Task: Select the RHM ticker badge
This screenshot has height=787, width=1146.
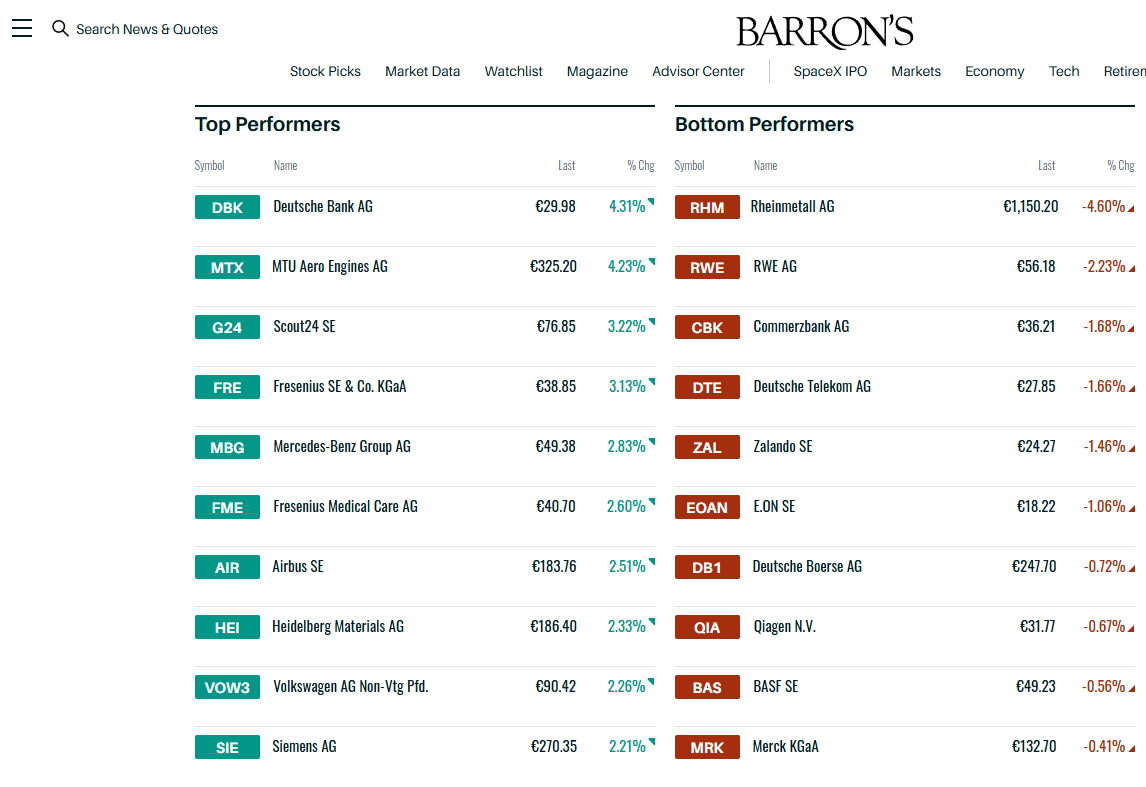Action: 707,208
